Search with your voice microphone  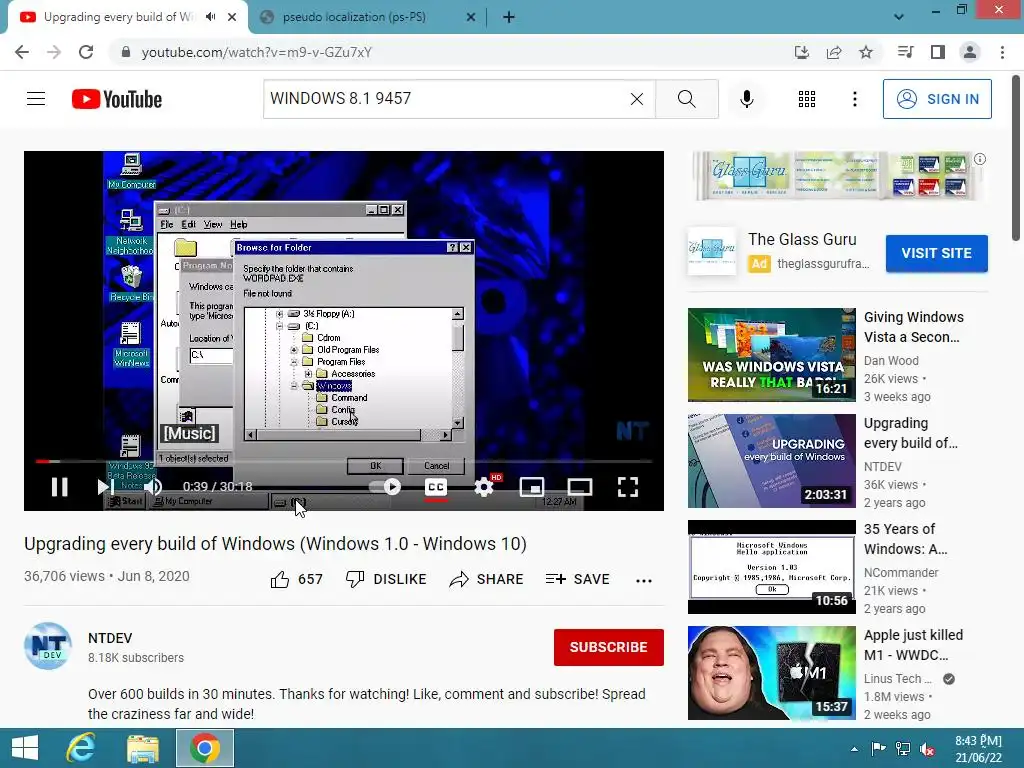746,99
